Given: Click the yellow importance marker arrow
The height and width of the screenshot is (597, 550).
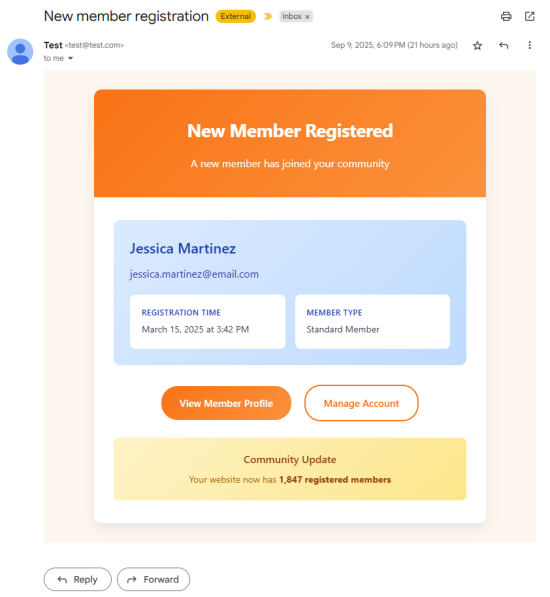Looking at the screenshot, I should (268, 16).
